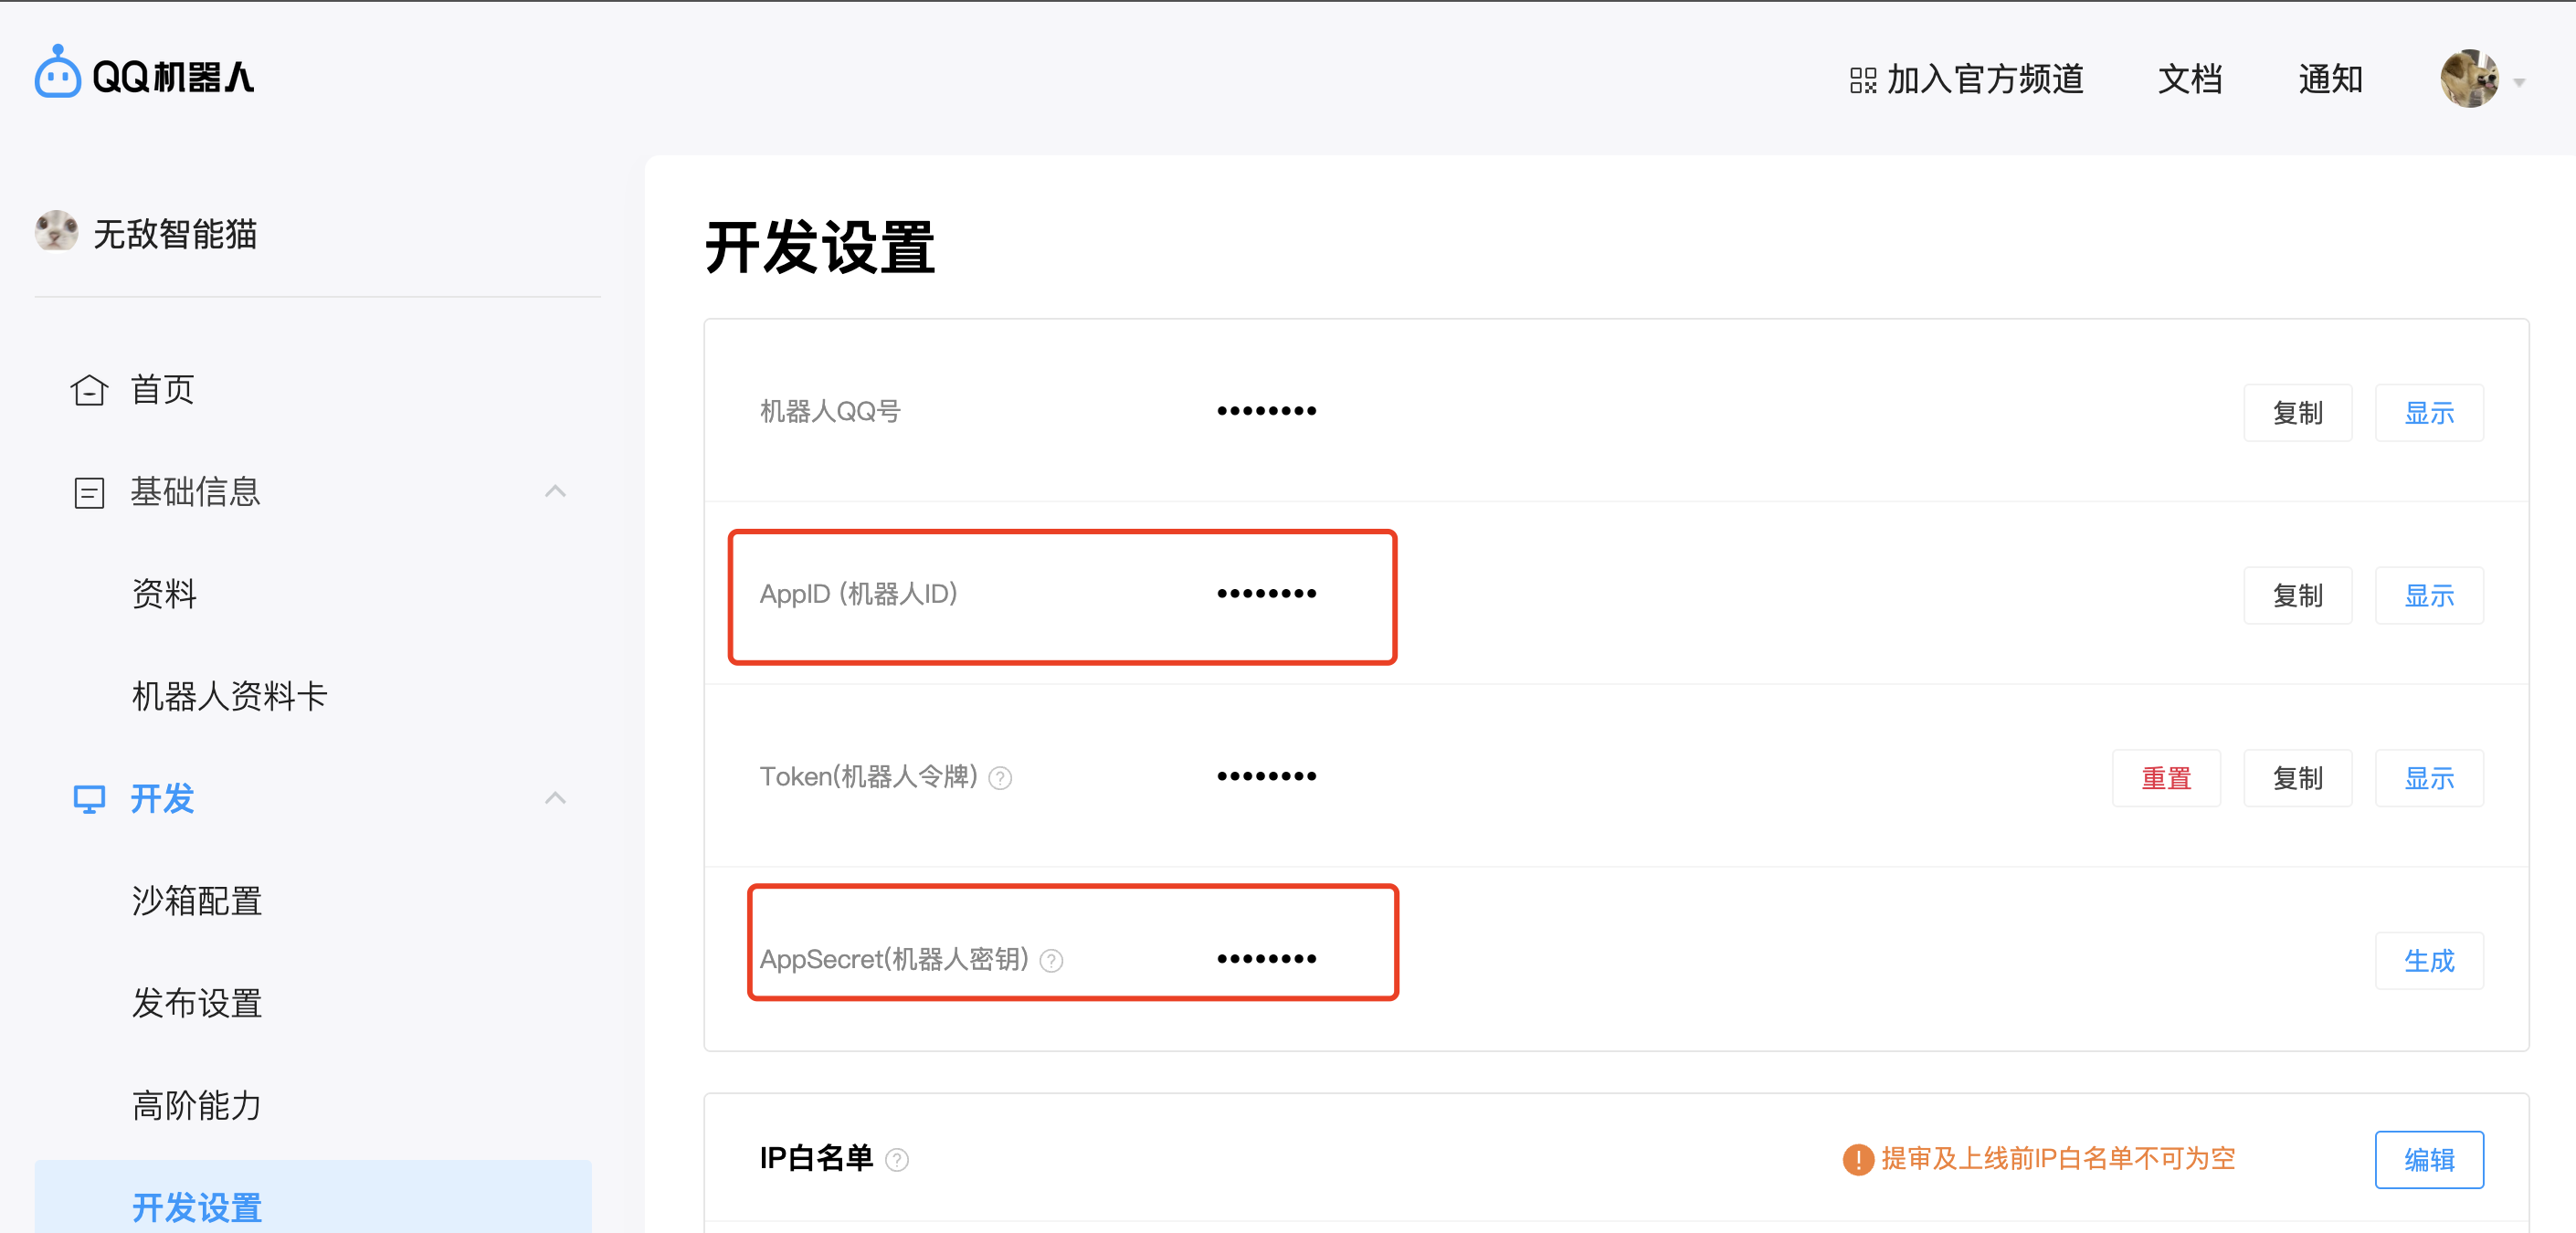Show the hidden 机器人QQ号 value

(2428, 413)
